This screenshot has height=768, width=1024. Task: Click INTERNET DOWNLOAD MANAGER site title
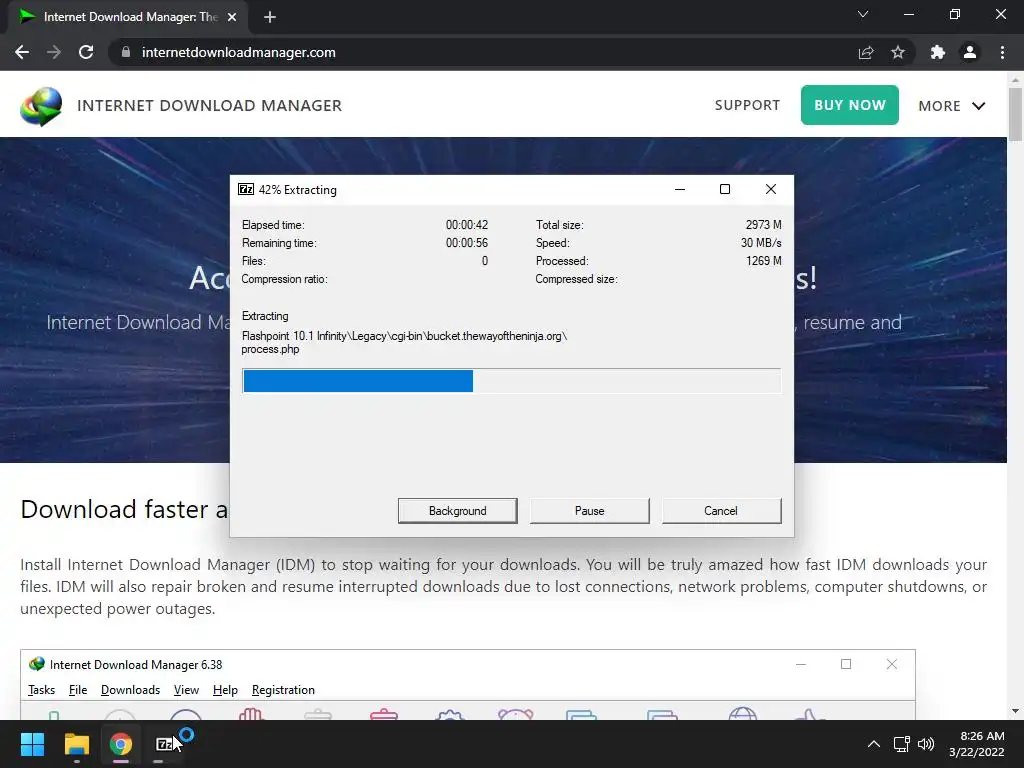pyautogui.click(x=209, y=106)
